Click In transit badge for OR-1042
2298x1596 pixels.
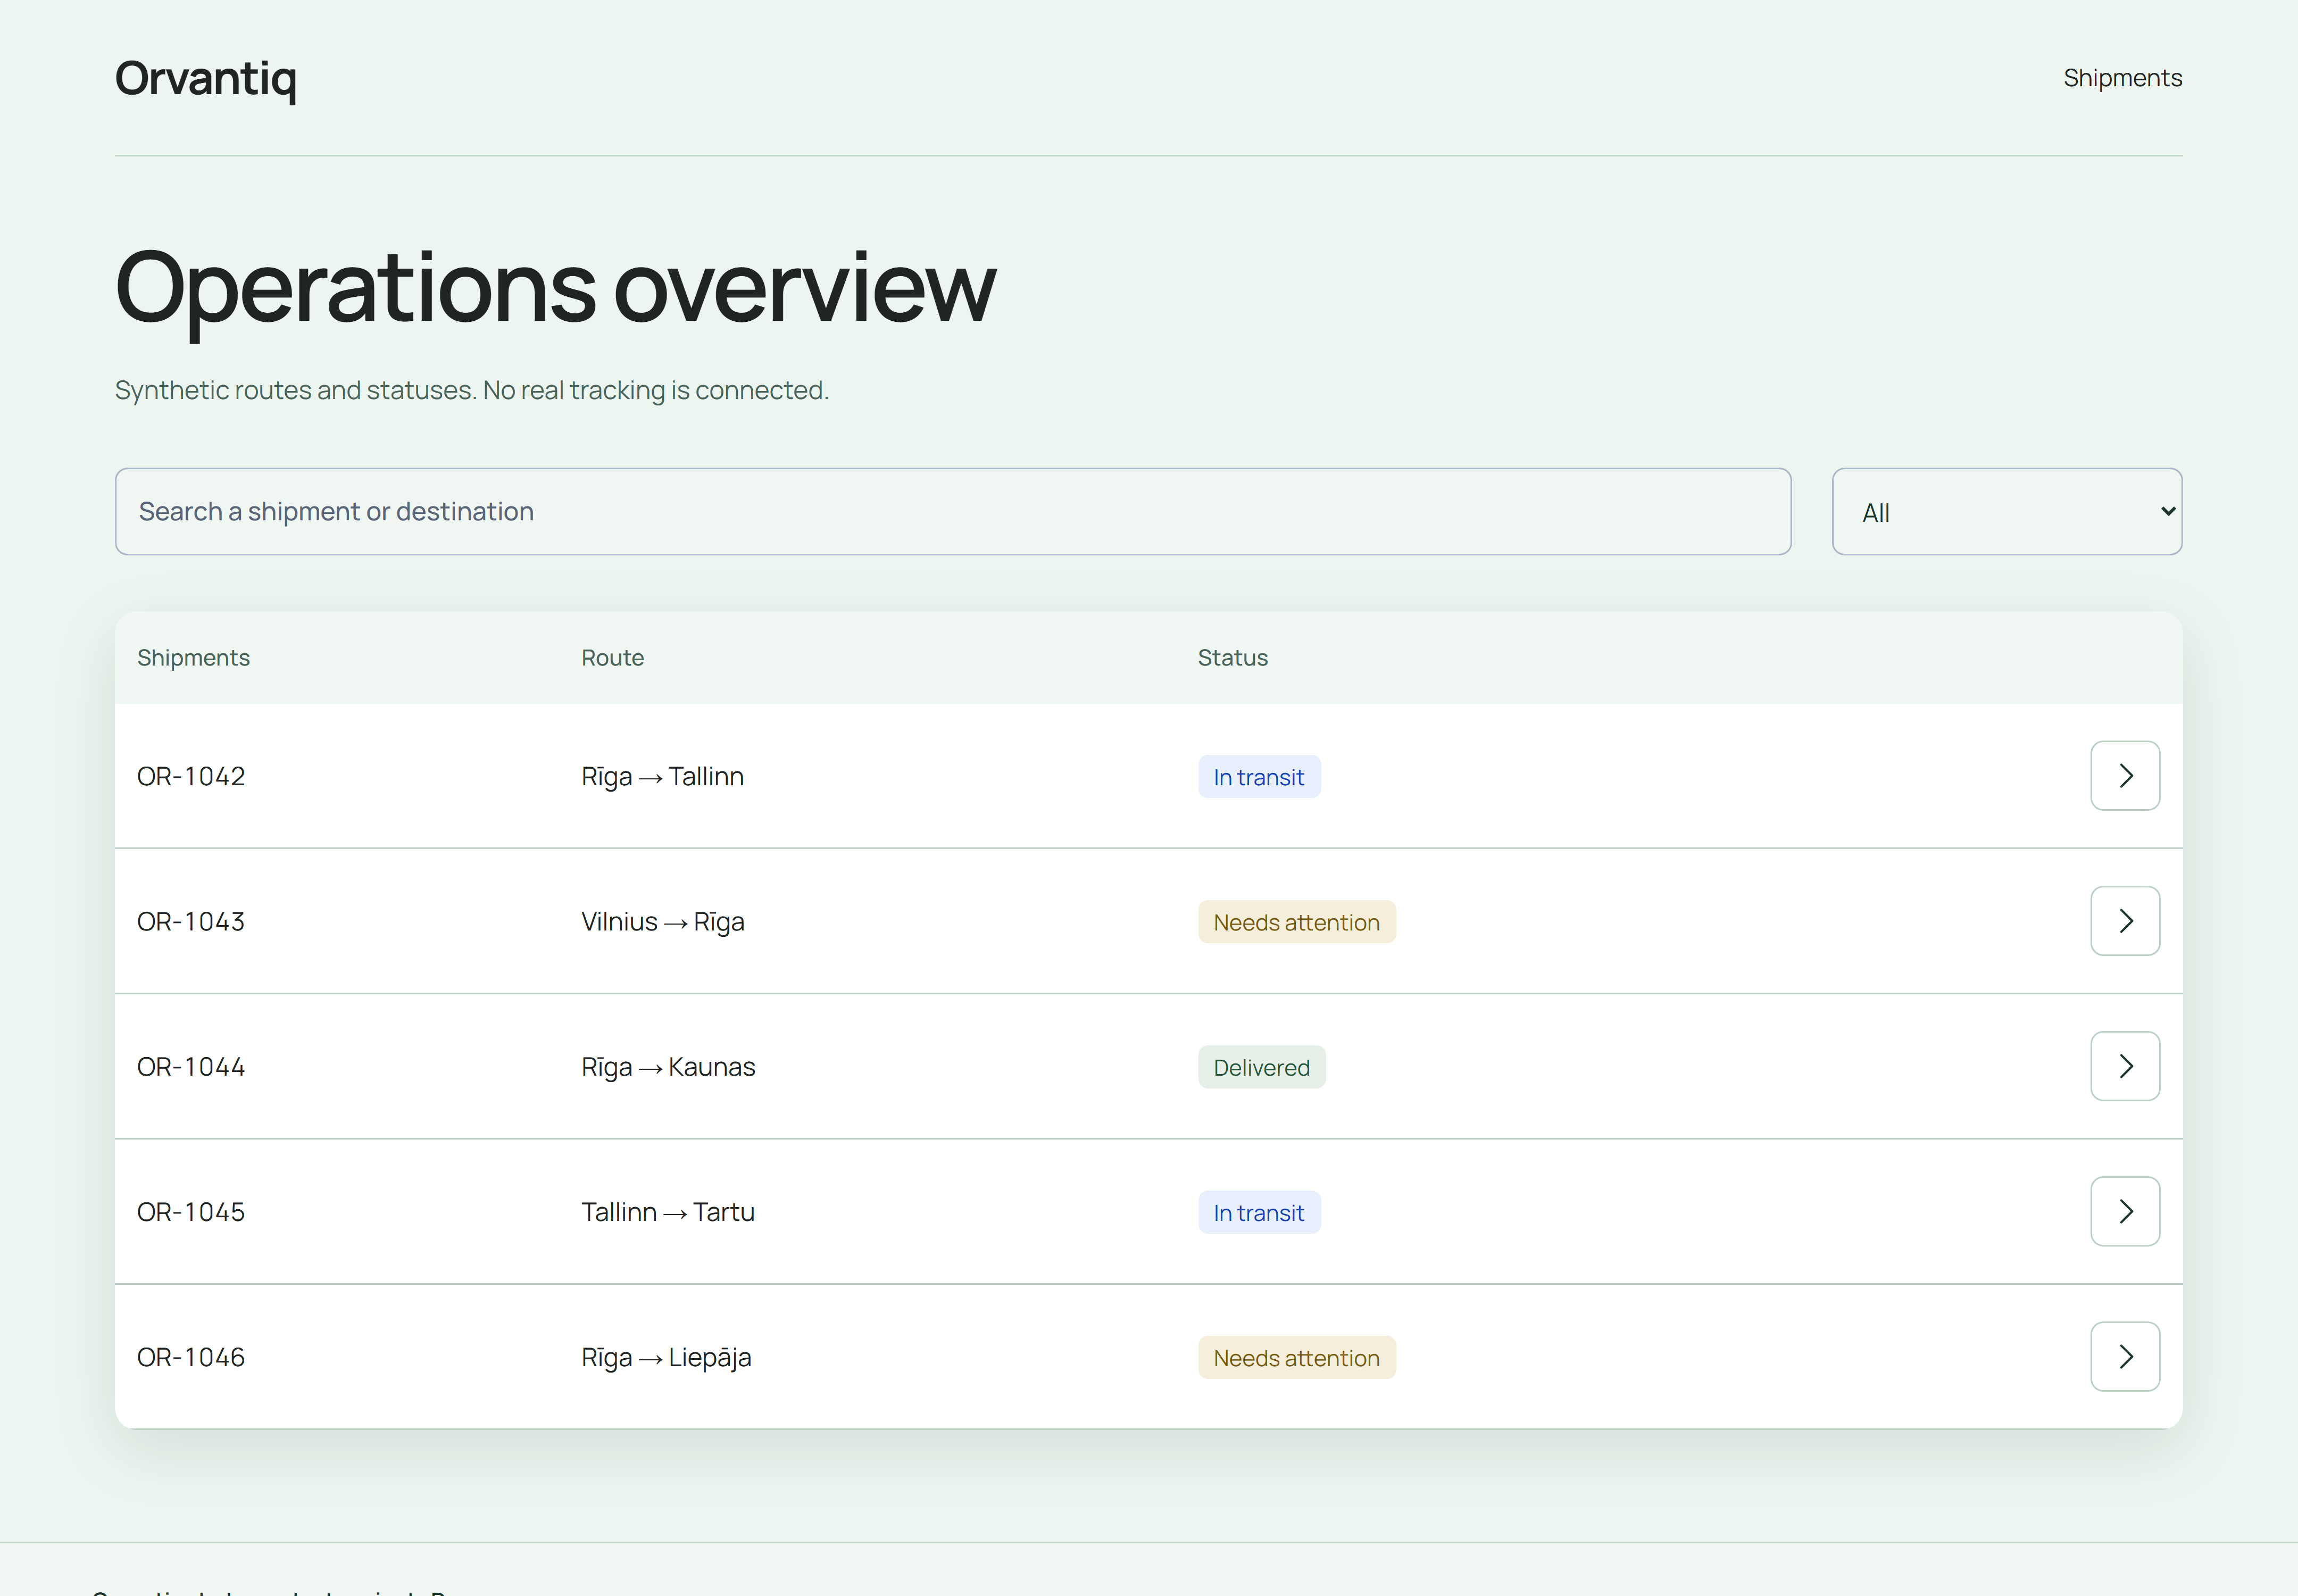(1259, 777)
